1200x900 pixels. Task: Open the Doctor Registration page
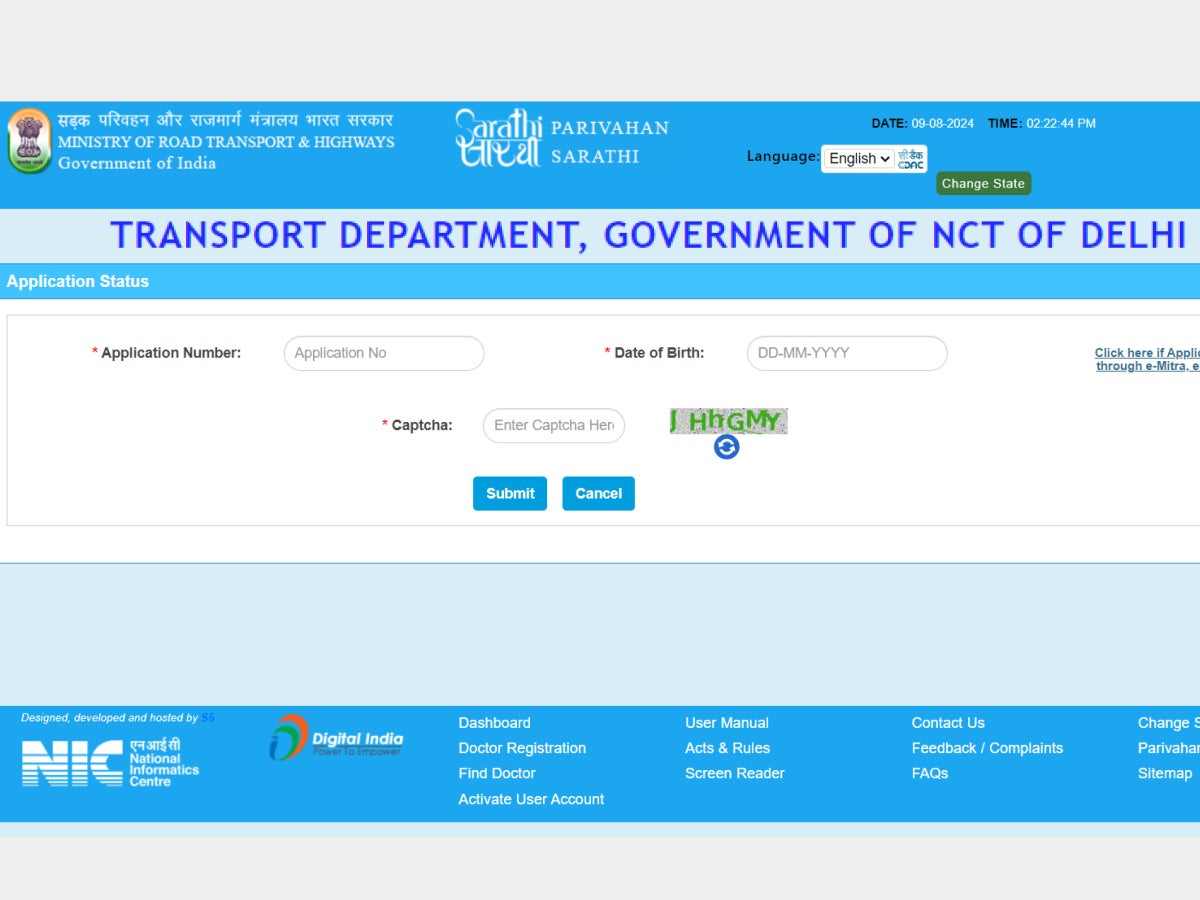[521, 747]
